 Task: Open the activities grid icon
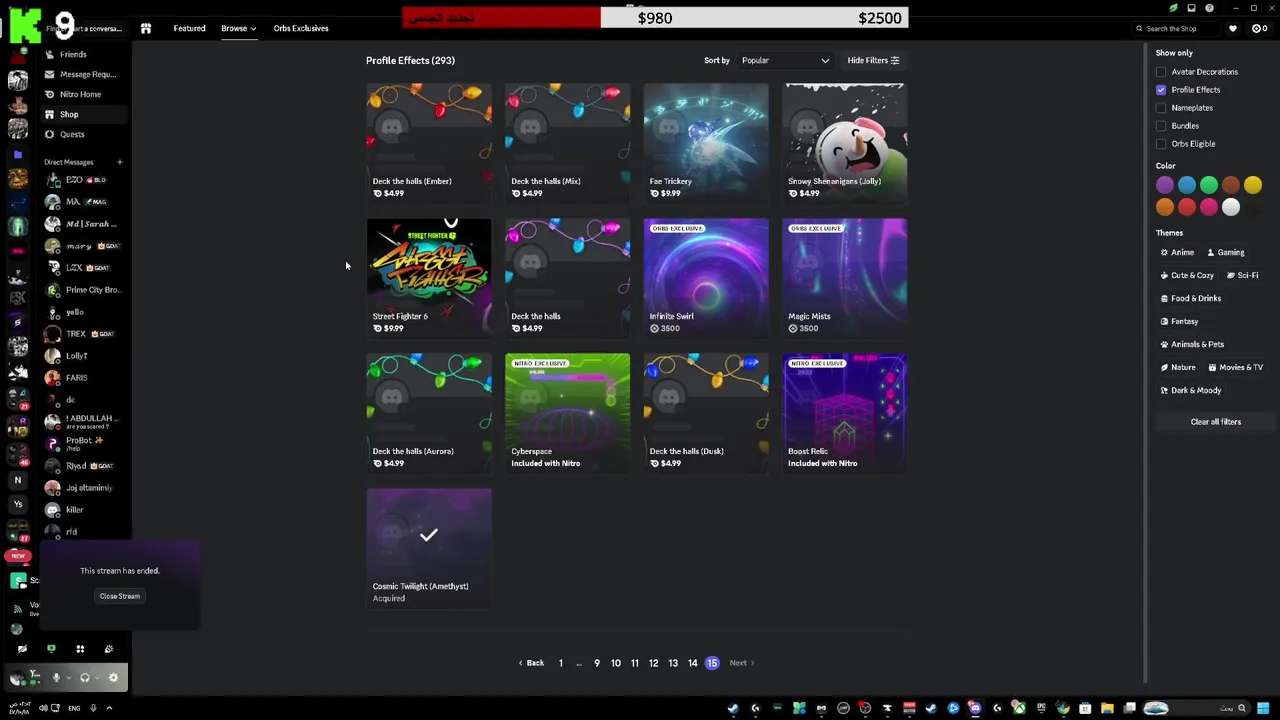(80, 649)
